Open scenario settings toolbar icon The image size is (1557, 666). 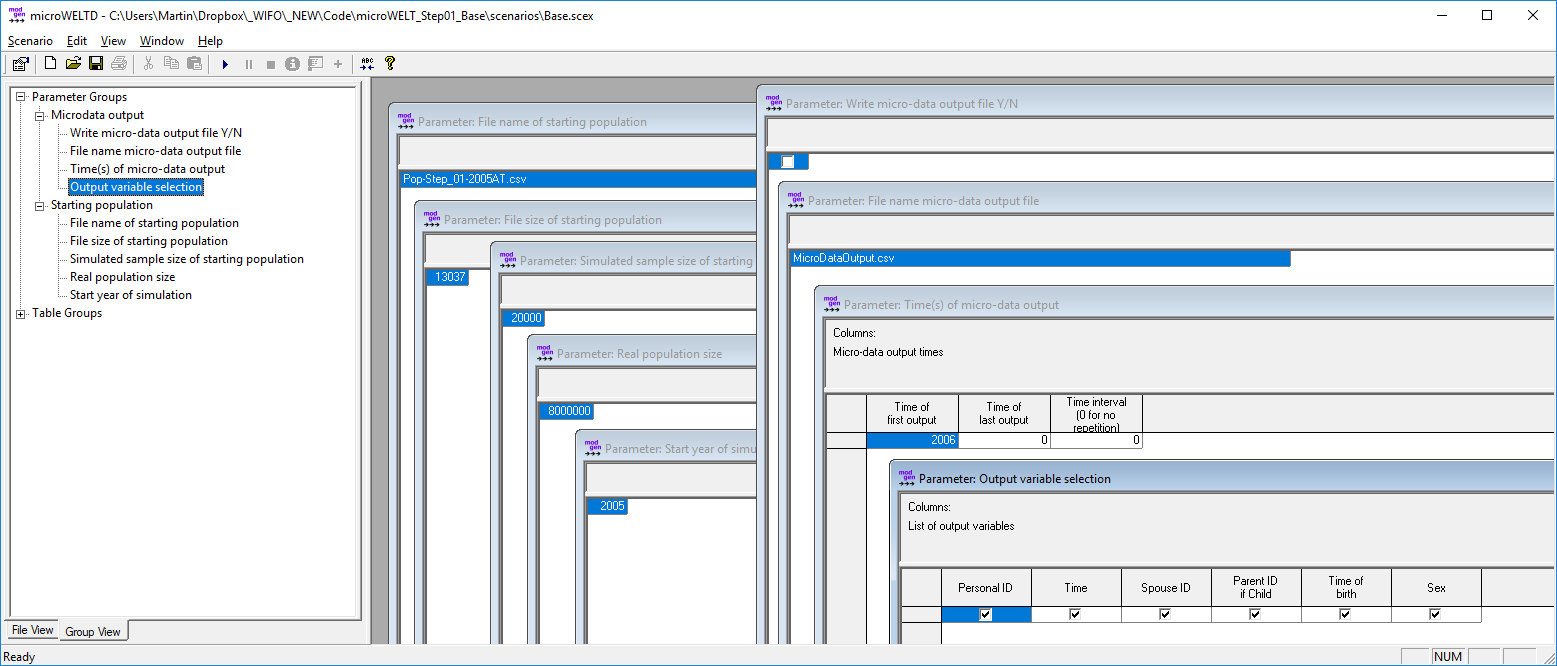19,64
